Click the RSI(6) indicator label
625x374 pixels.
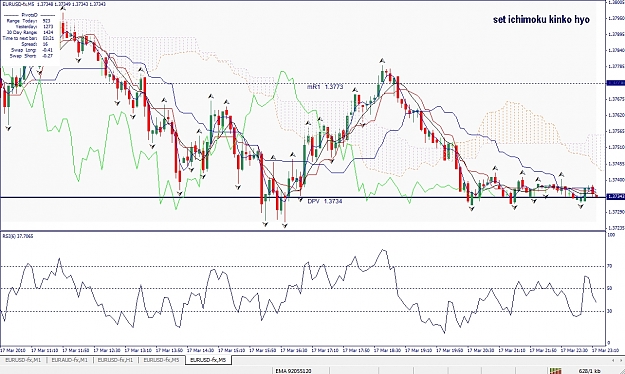pyautogui.click(x=18, y=236)
